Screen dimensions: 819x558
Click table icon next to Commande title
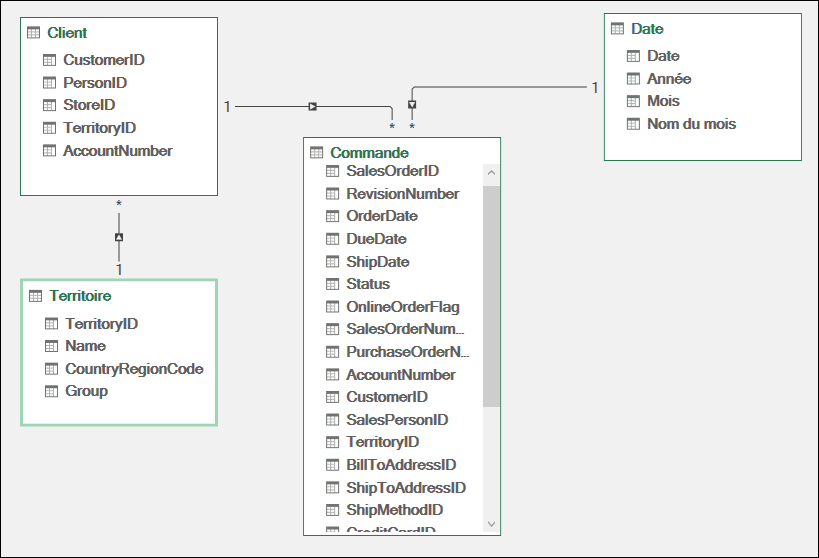(317, 153)
